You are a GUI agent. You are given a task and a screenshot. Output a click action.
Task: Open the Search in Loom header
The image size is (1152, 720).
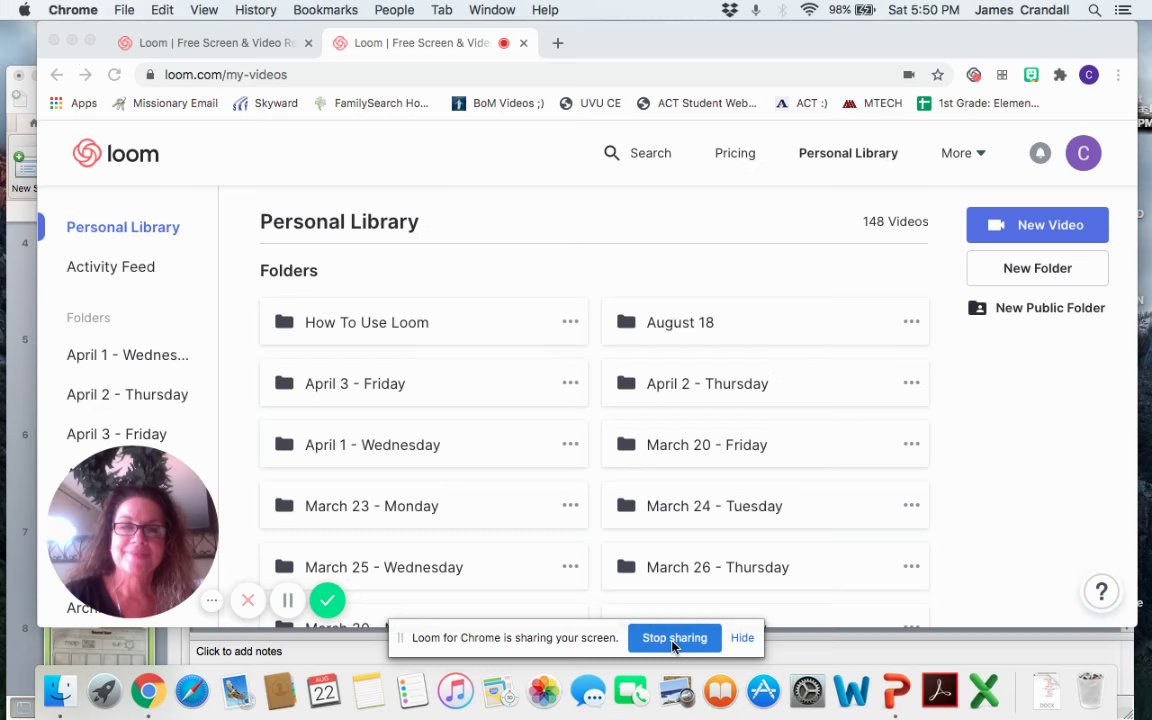pos(638,153)
